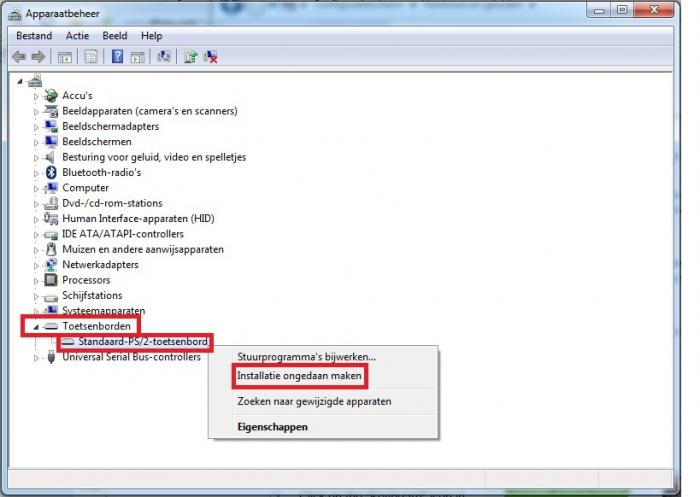The height and width of the screenshot is (497, 700).
Task: Collapse the root computer node
Action: [20, 81]
